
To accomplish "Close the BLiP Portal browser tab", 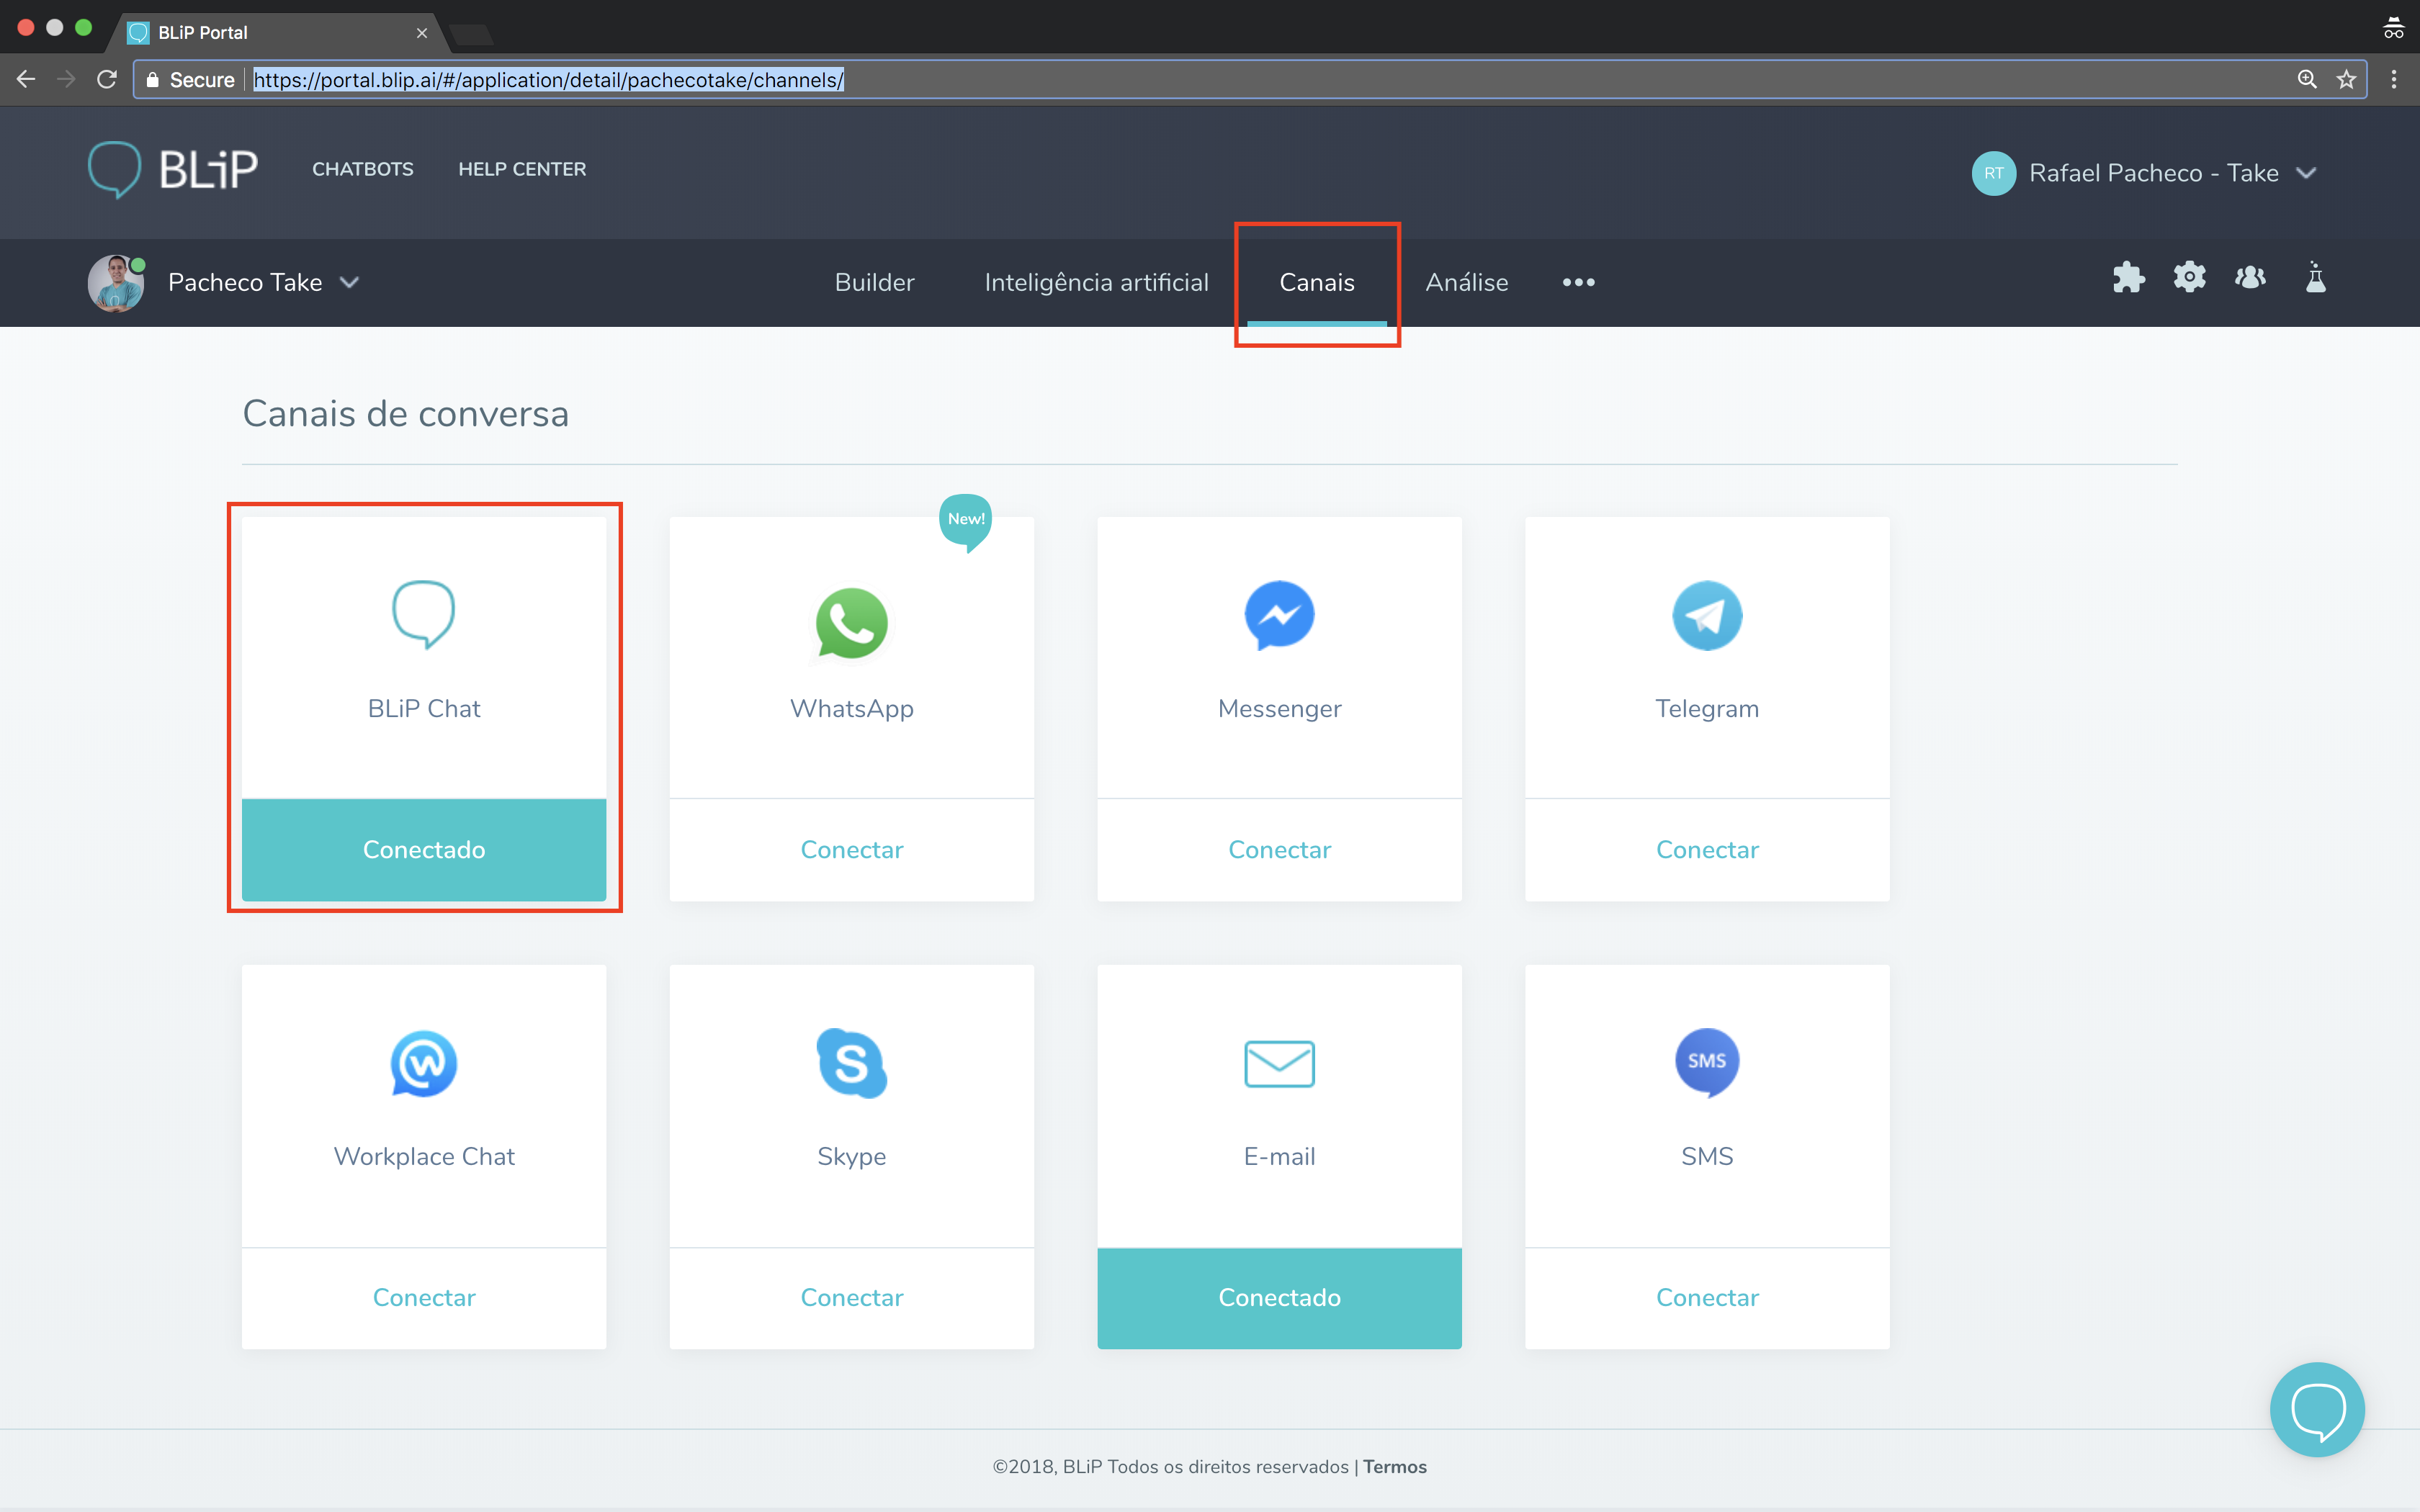I will coord(422,33).
